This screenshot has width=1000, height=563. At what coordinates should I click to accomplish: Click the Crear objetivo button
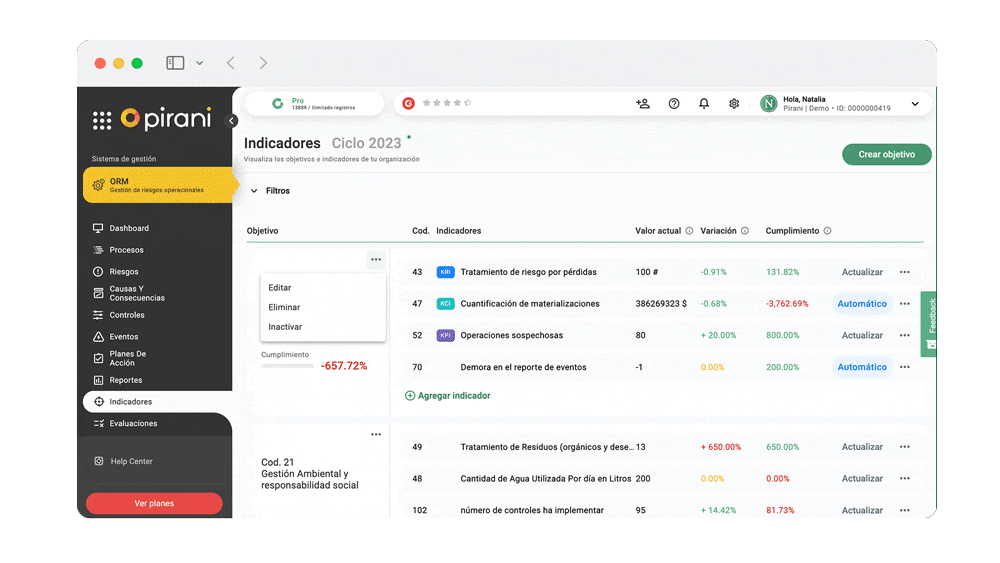click(x=886, y=154)
